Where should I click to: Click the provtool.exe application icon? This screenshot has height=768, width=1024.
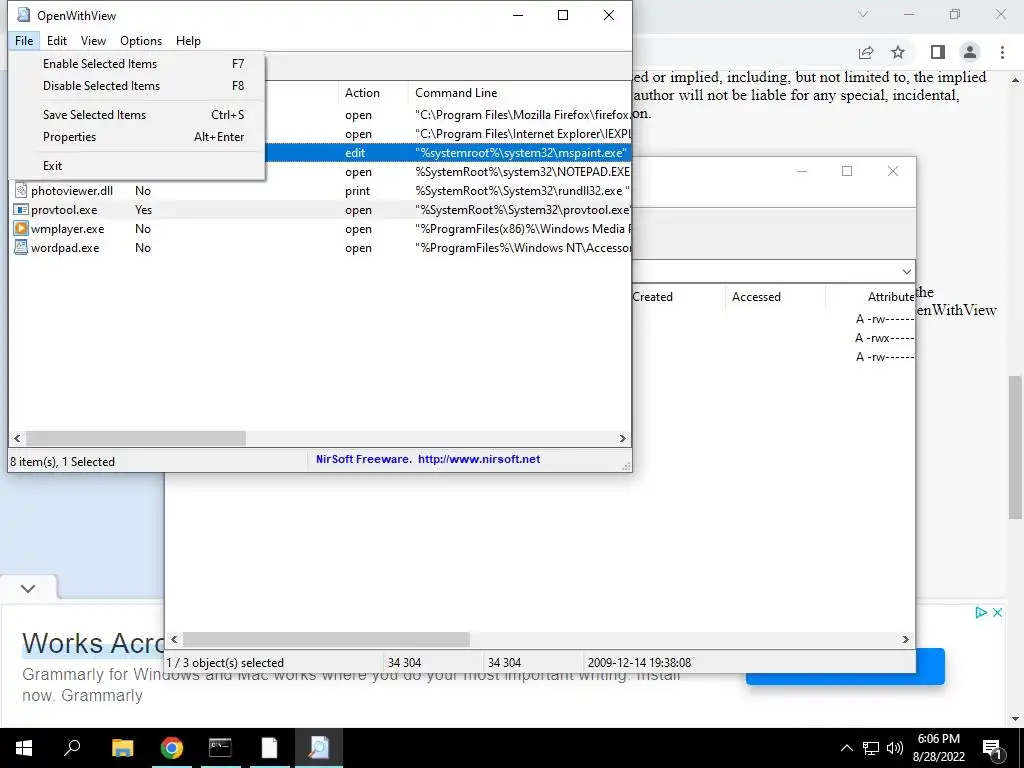[x=21, y=210]
